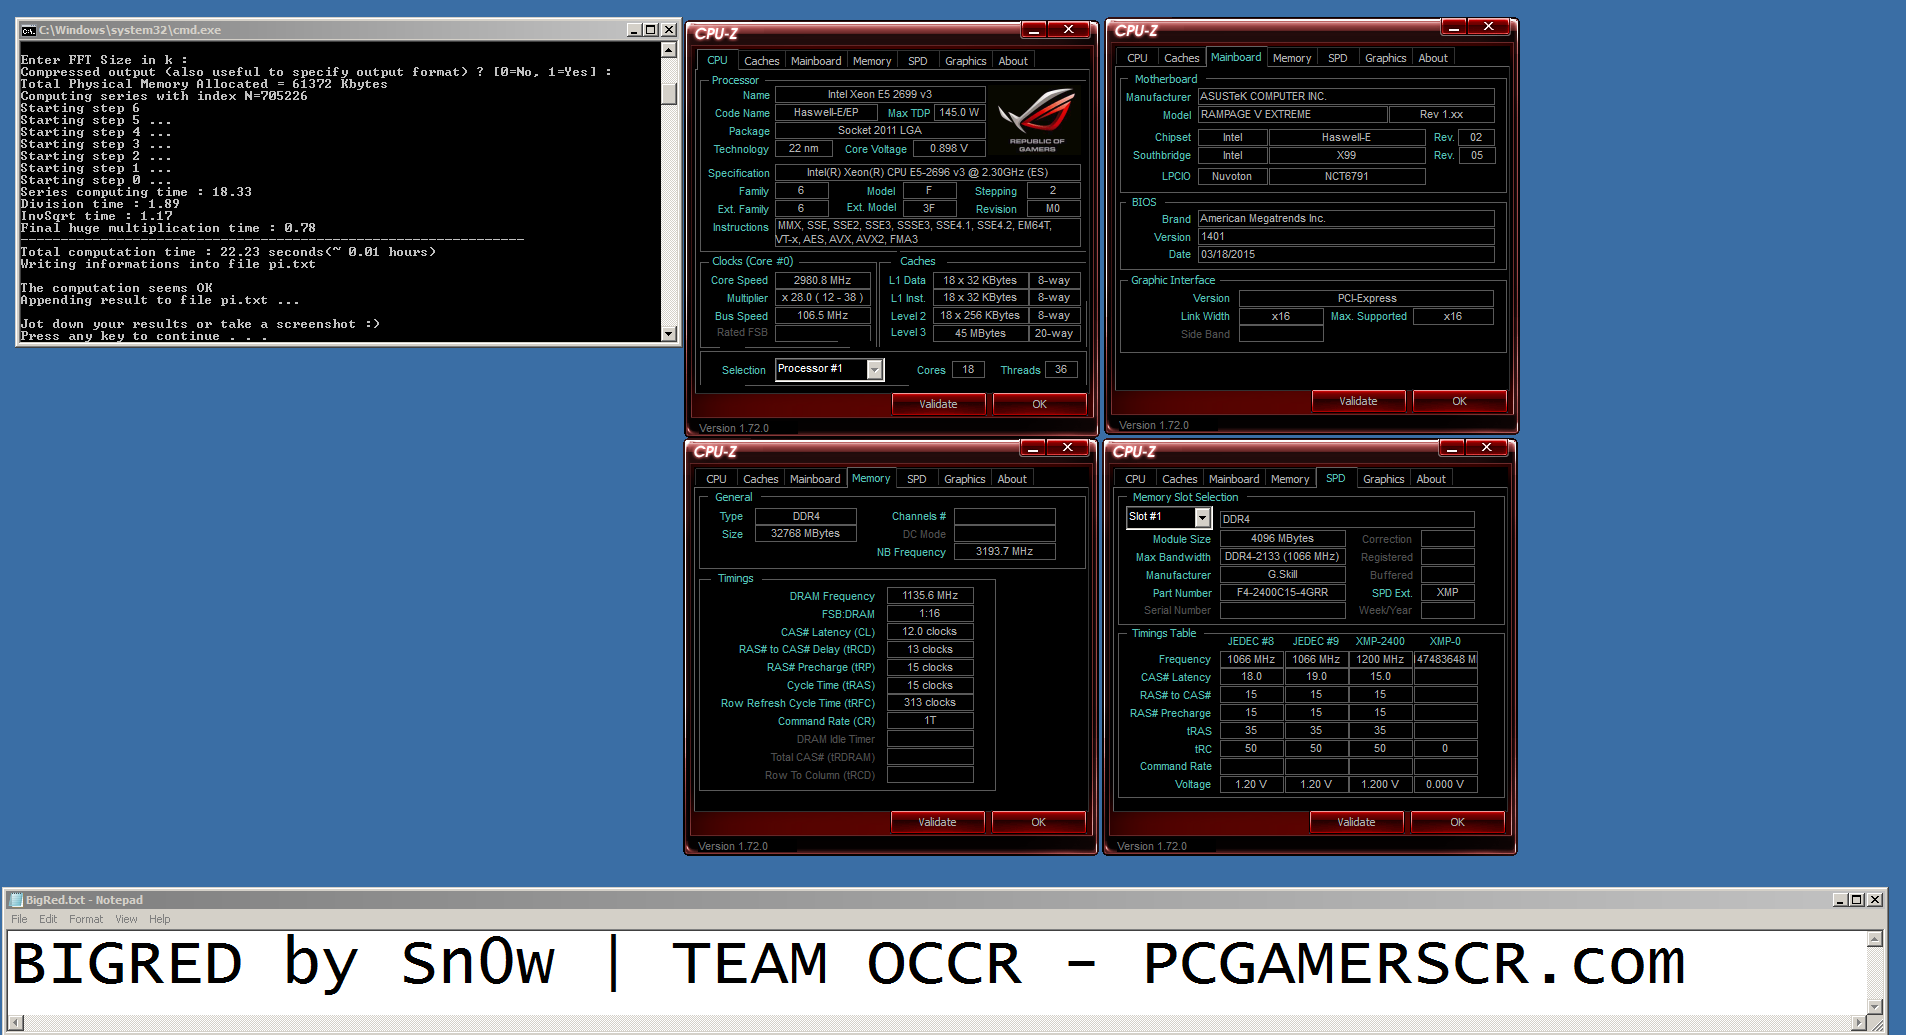Click the DRAM Frequency 1135.6 MHz value
The height and width of the screenshot is (1035, 1906).
click(x=930, y=595)
